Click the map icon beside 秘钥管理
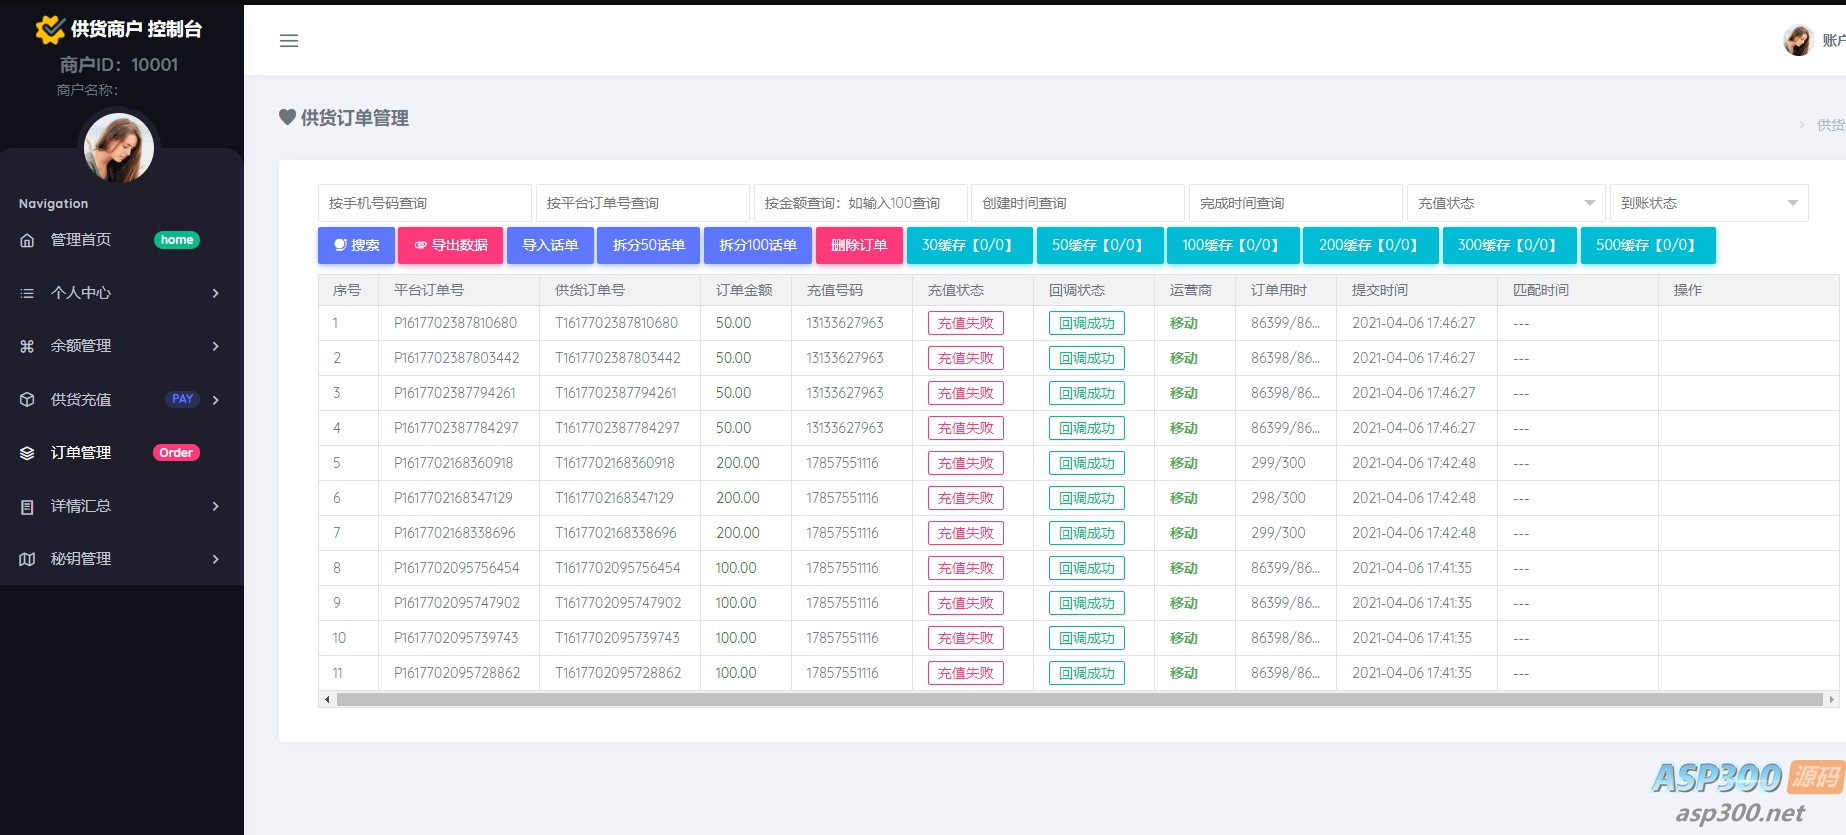This screenshot has width=1846, height=835. [27, 559]
